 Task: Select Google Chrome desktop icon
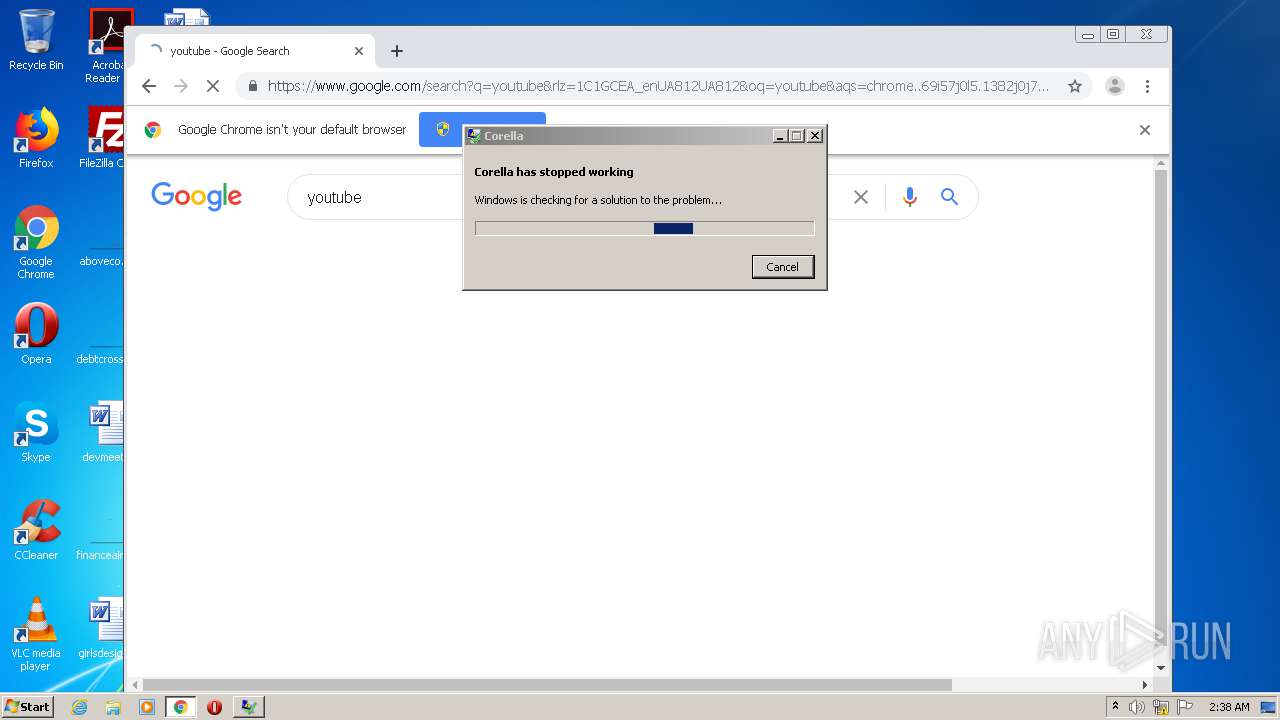pyautogui.click(x=36, y=242)
